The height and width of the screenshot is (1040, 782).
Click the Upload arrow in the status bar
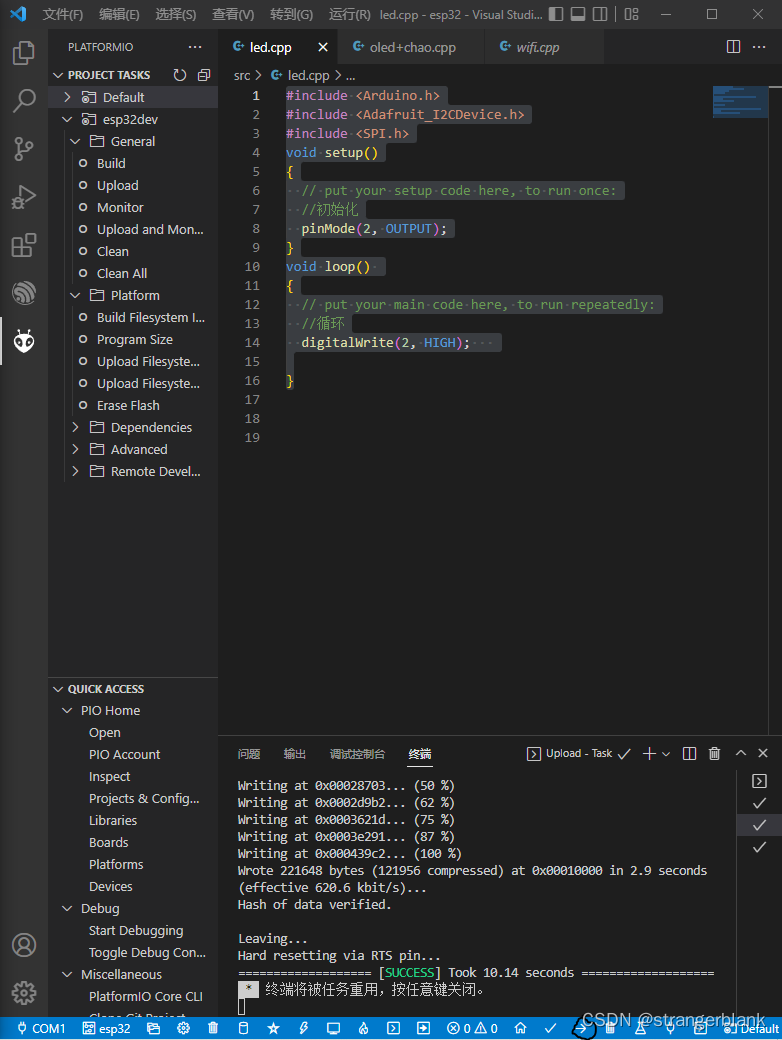click(583, 1027)
